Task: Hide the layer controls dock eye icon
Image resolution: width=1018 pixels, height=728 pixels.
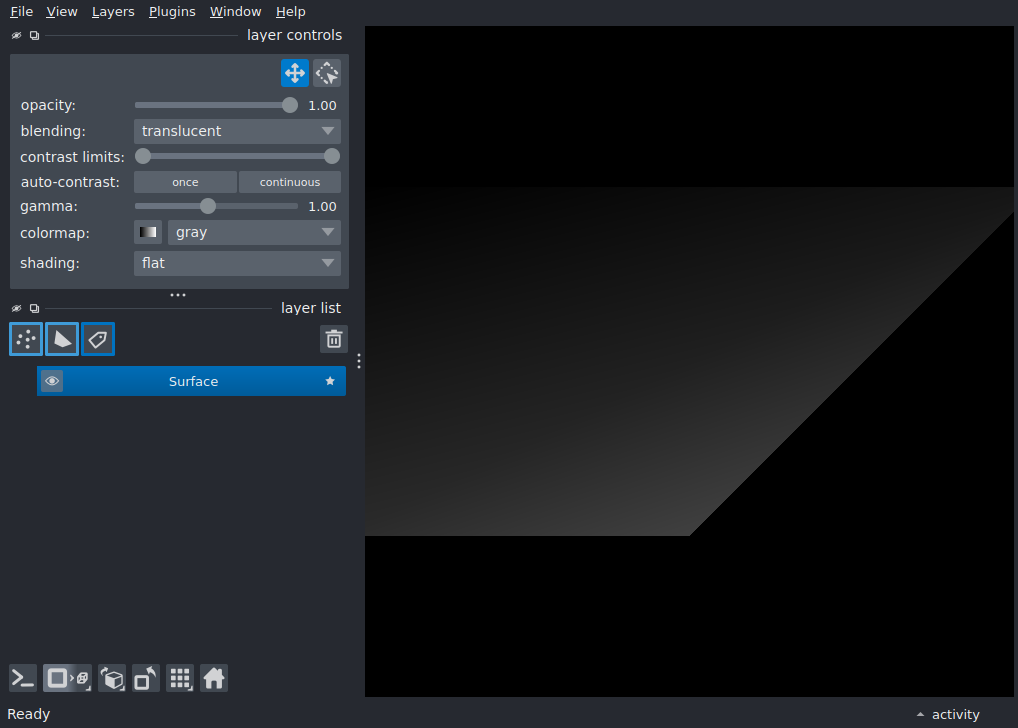Action: point(16,35)
